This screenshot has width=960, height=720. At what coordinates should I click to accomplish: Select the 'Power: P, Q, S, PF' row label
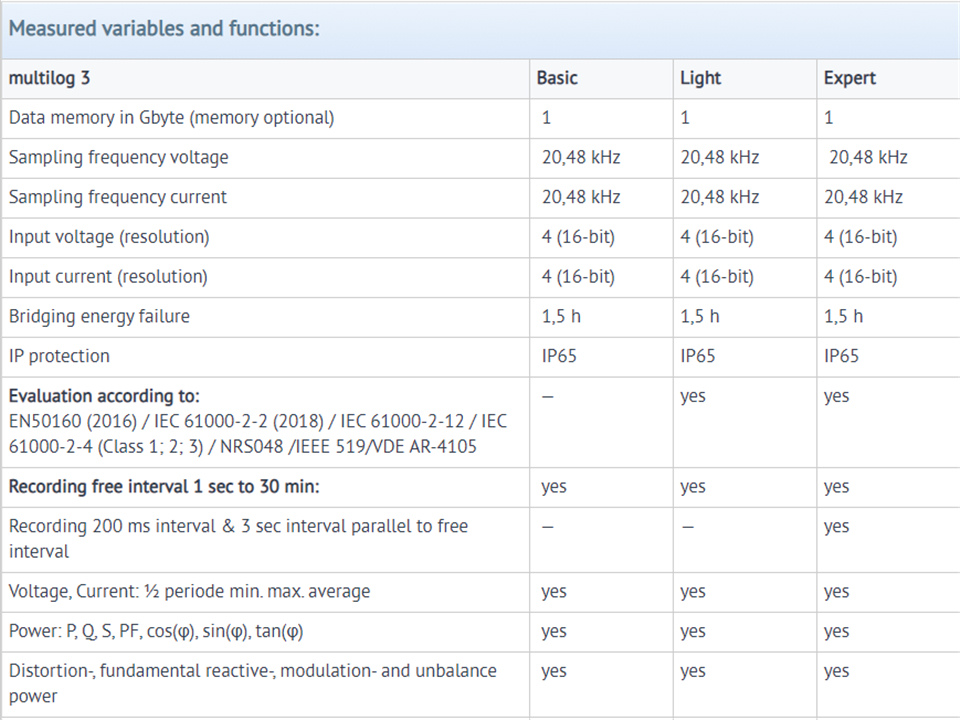coord(156,631)
